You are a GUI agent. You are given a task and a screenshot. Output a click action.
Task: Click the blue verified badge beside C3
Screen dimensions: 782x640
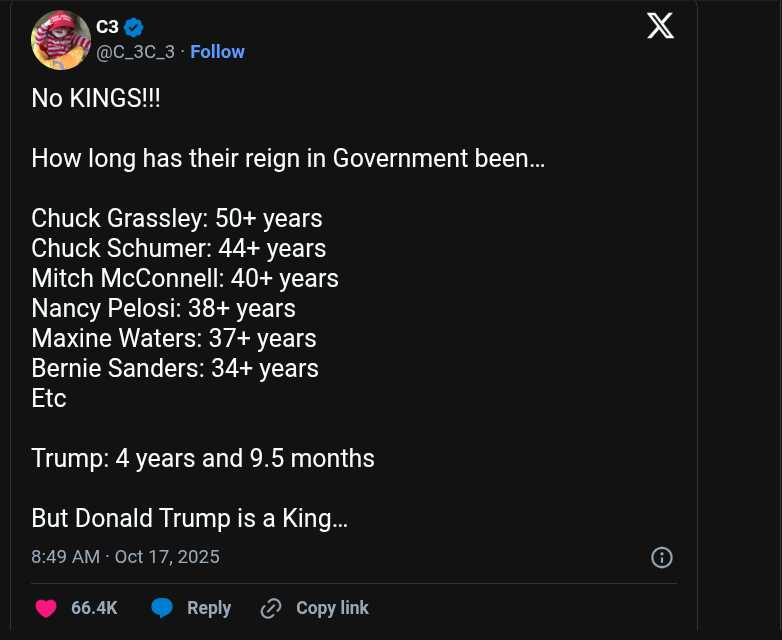[134, 29]
